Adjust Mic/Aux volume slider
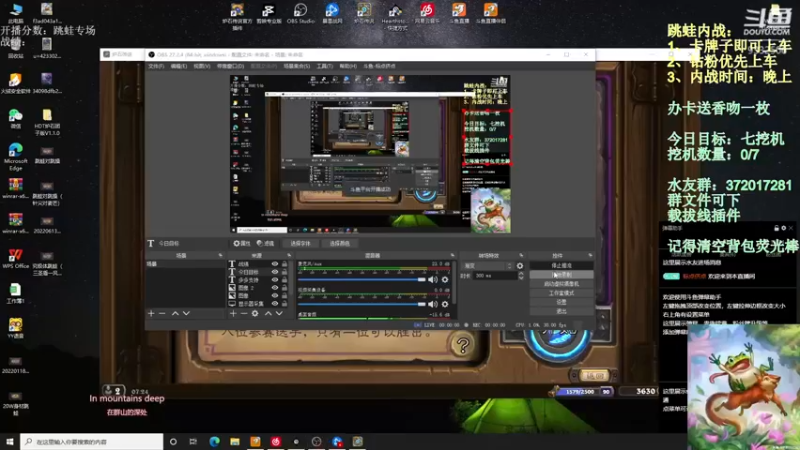Screen dimensions: 800x450 [362, 280]
